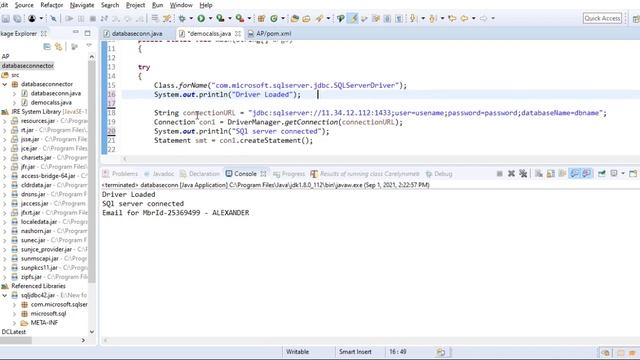Click the Remove Launch X icon in the Console

(x=511, y=174)
